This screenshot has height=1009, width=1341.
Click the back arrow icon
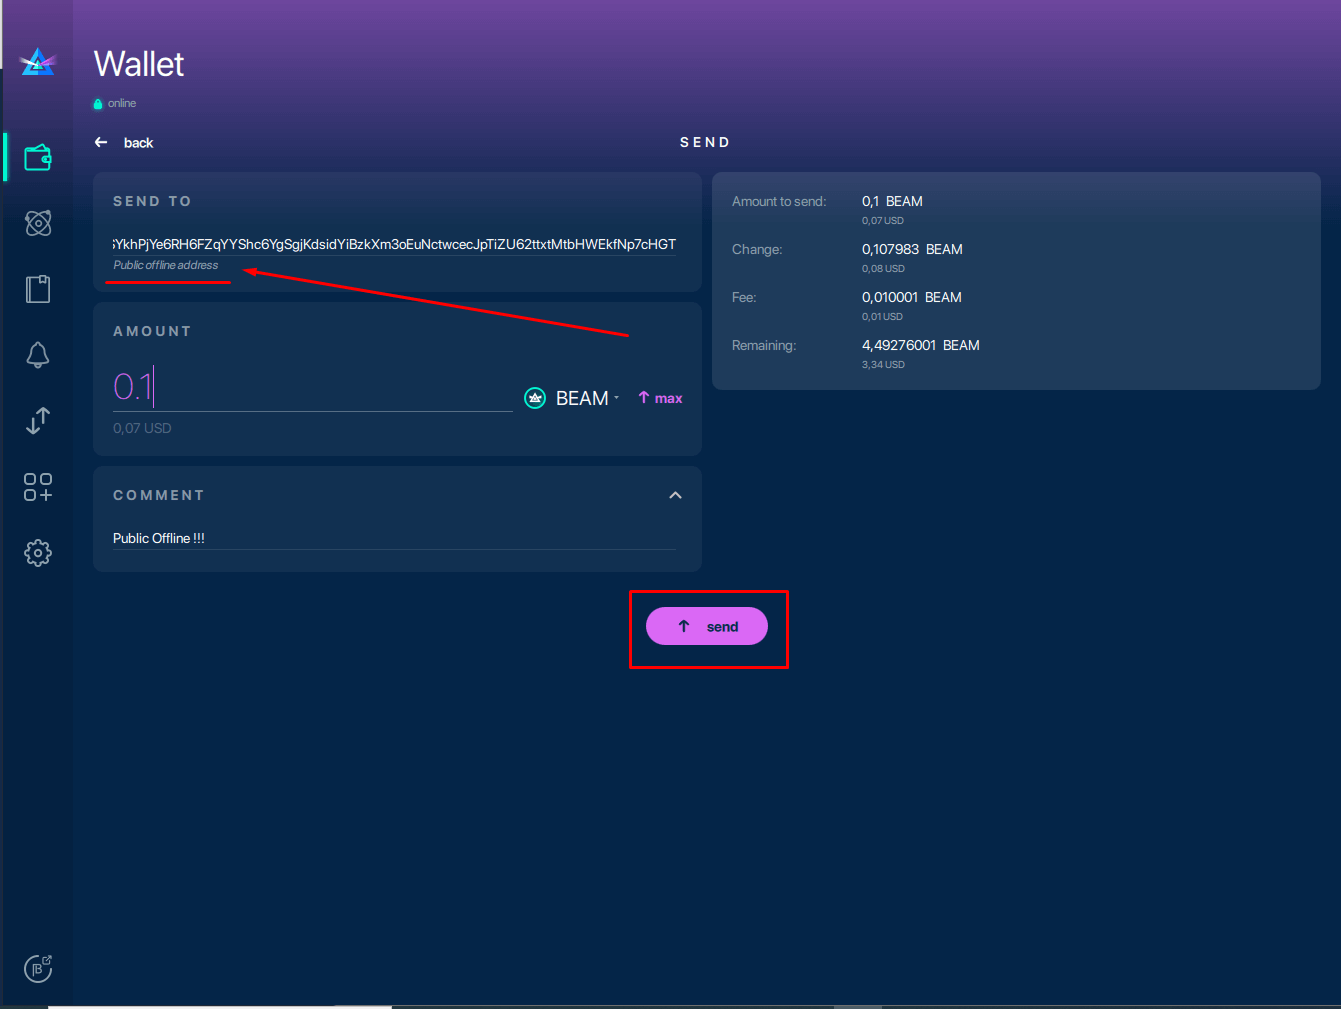[101, 143]
